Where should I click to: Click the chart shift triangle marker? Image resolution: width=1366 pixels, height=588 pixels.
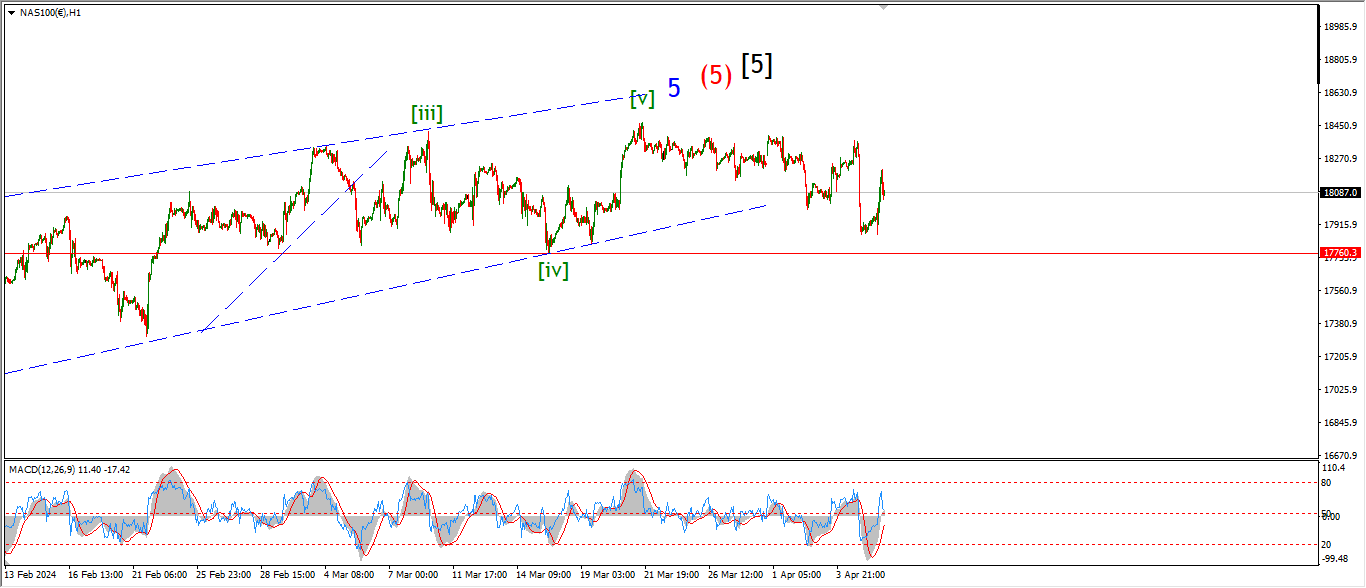(882, 7)
